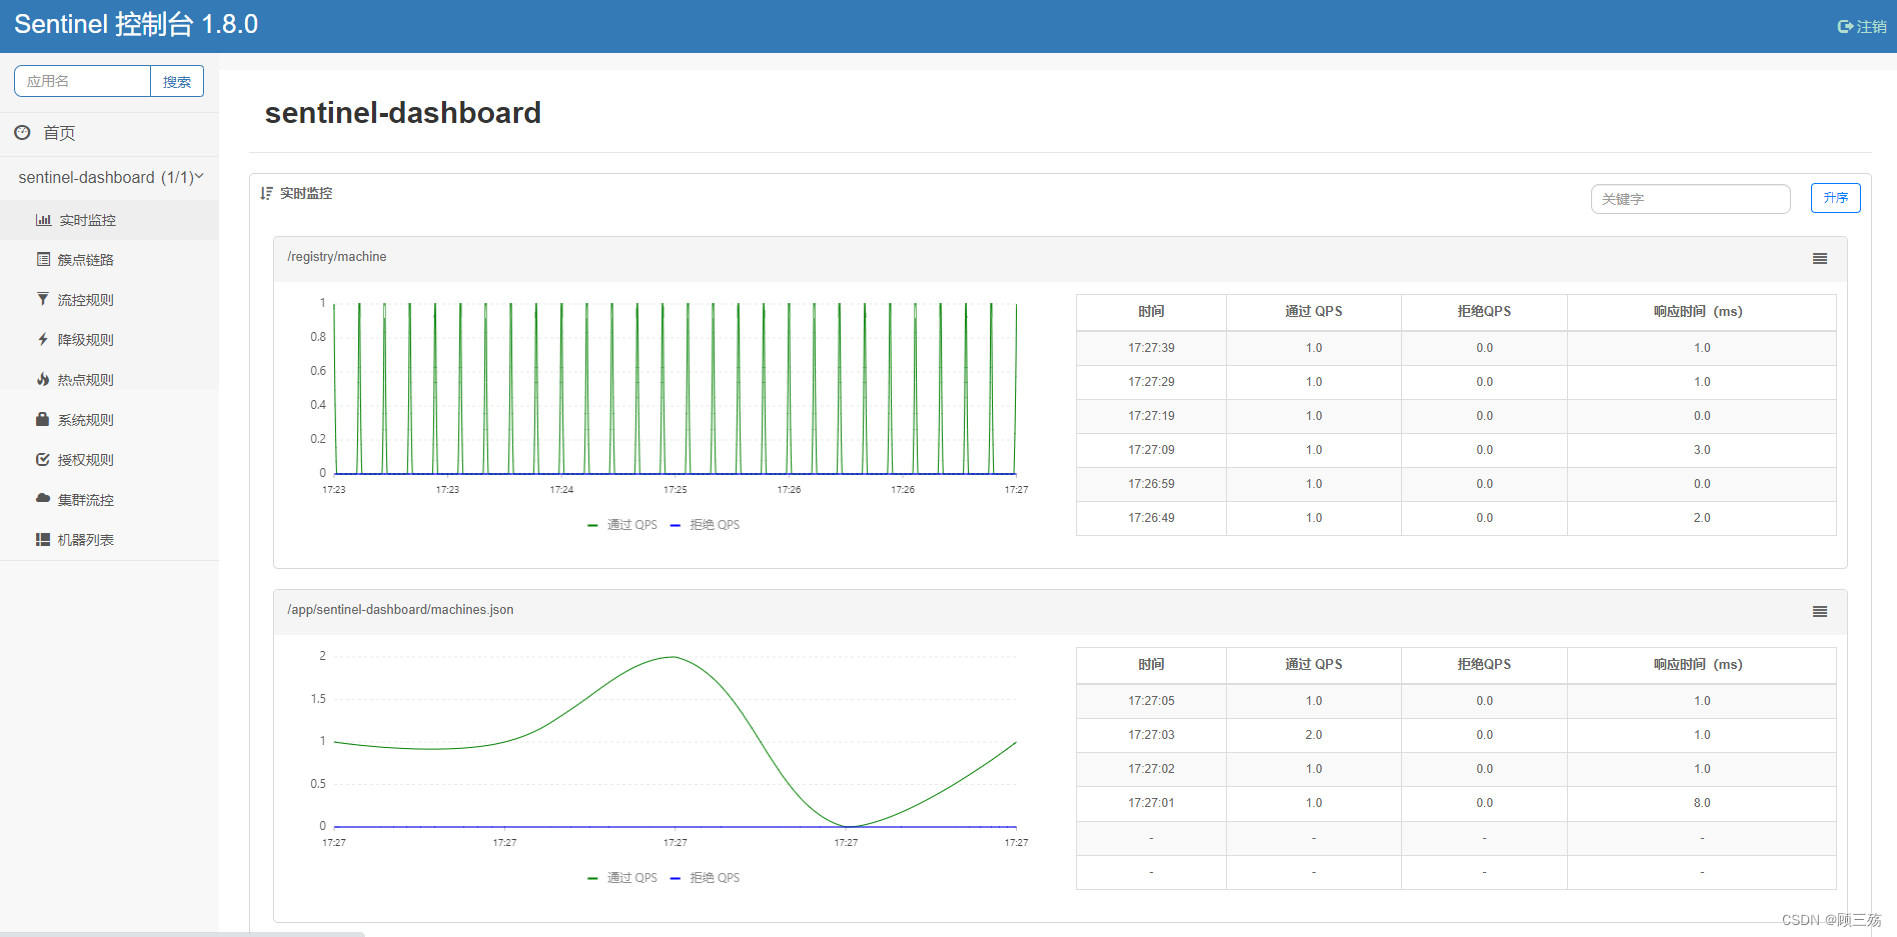Open 系统规则 in the sidebar

[x=109, y=420]
